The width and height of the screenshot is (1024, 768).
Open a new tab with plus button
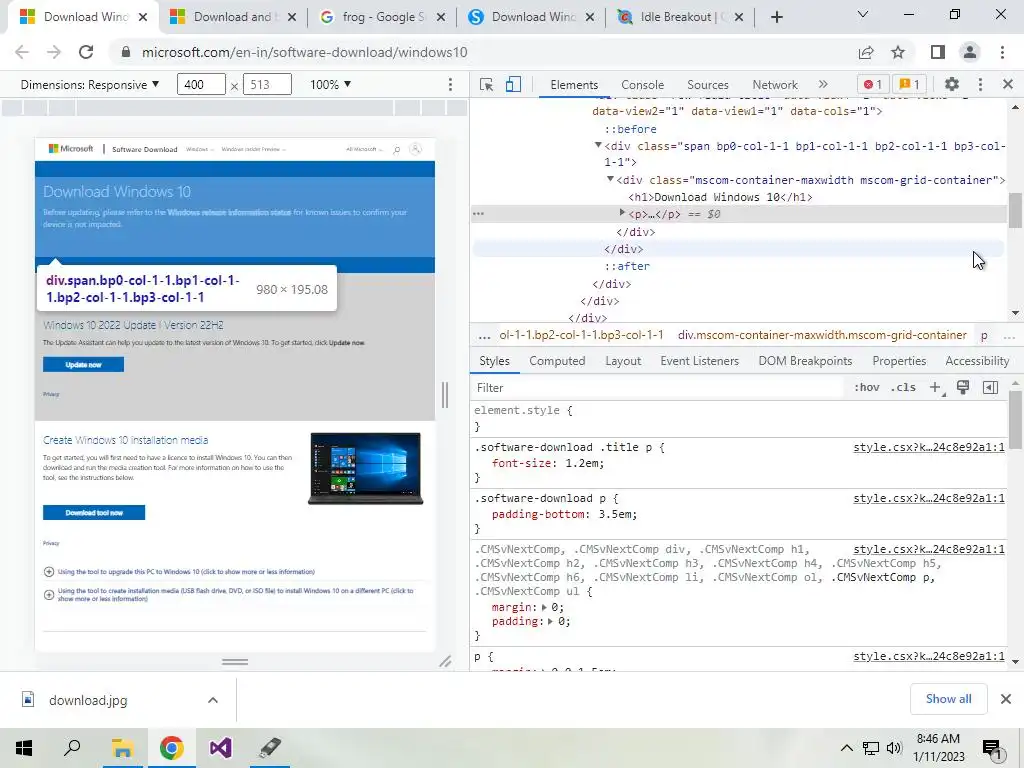coord(776,17)
